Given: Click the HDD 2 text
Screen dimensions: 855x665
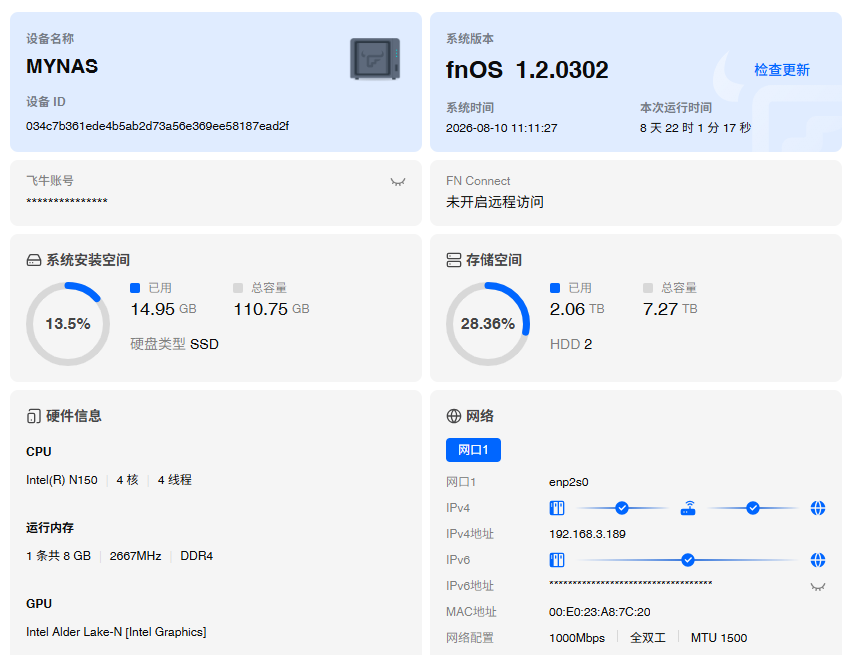Looking at the screenshot, I should 571,344.
